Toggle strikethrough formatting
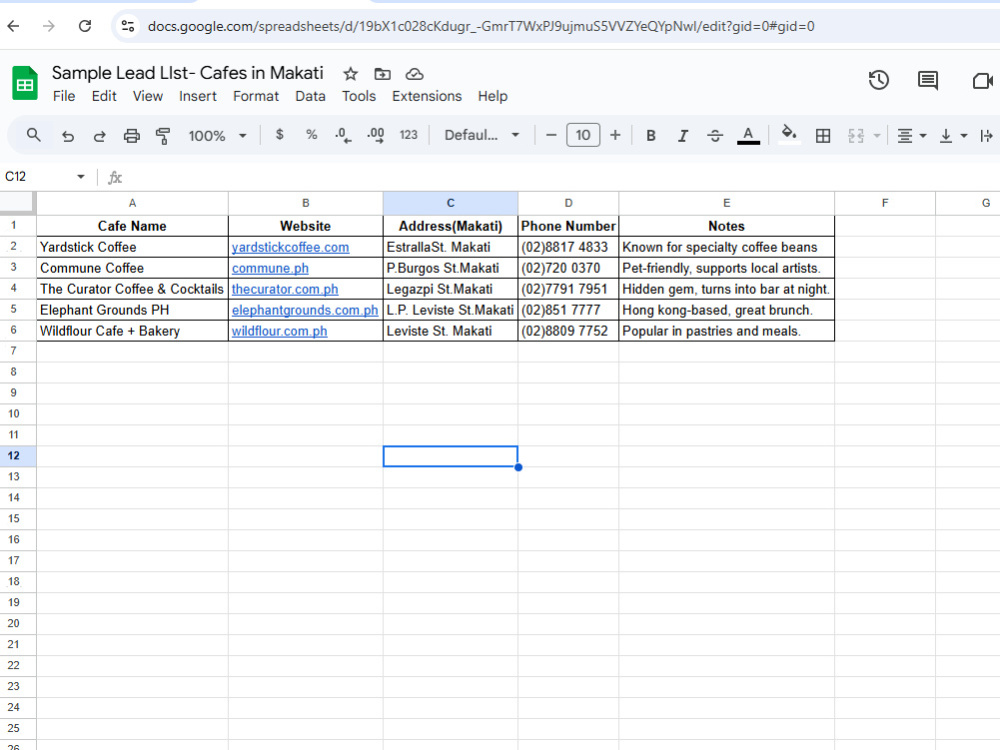This screenshot has width=1000, height=750. [715, 135]
